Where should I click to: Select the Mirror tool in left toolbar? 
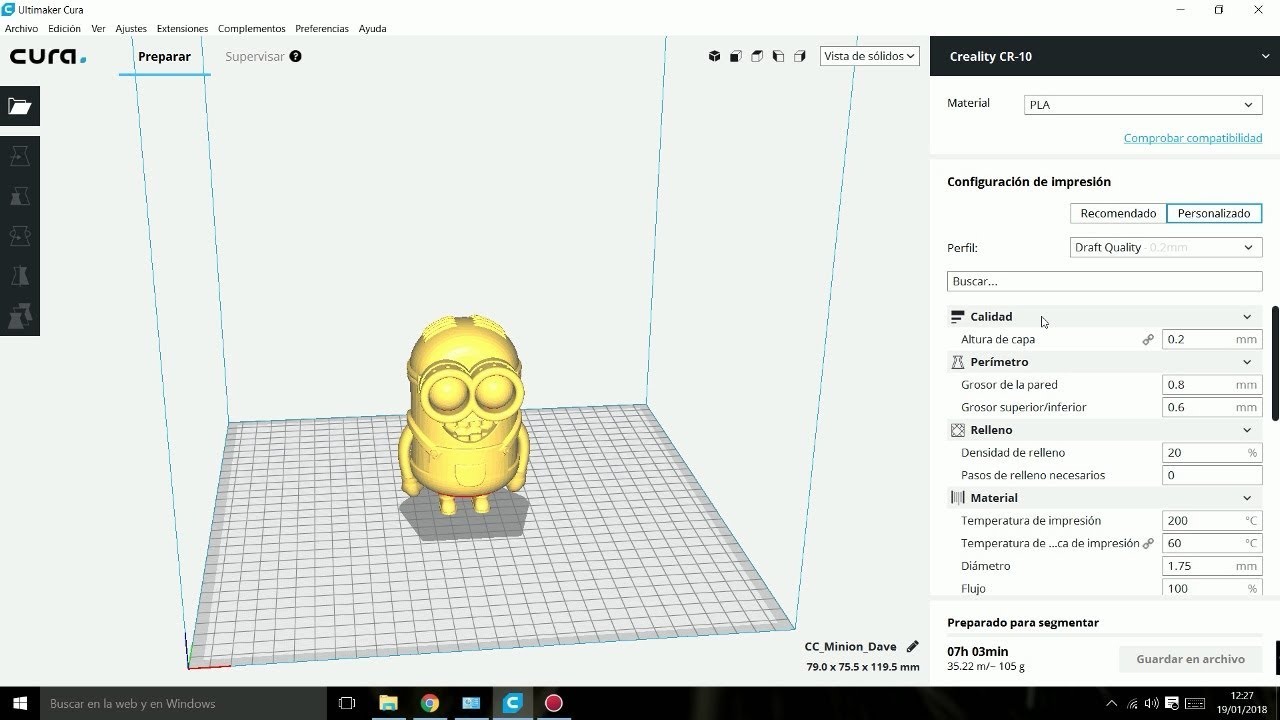tap(19, 276)
